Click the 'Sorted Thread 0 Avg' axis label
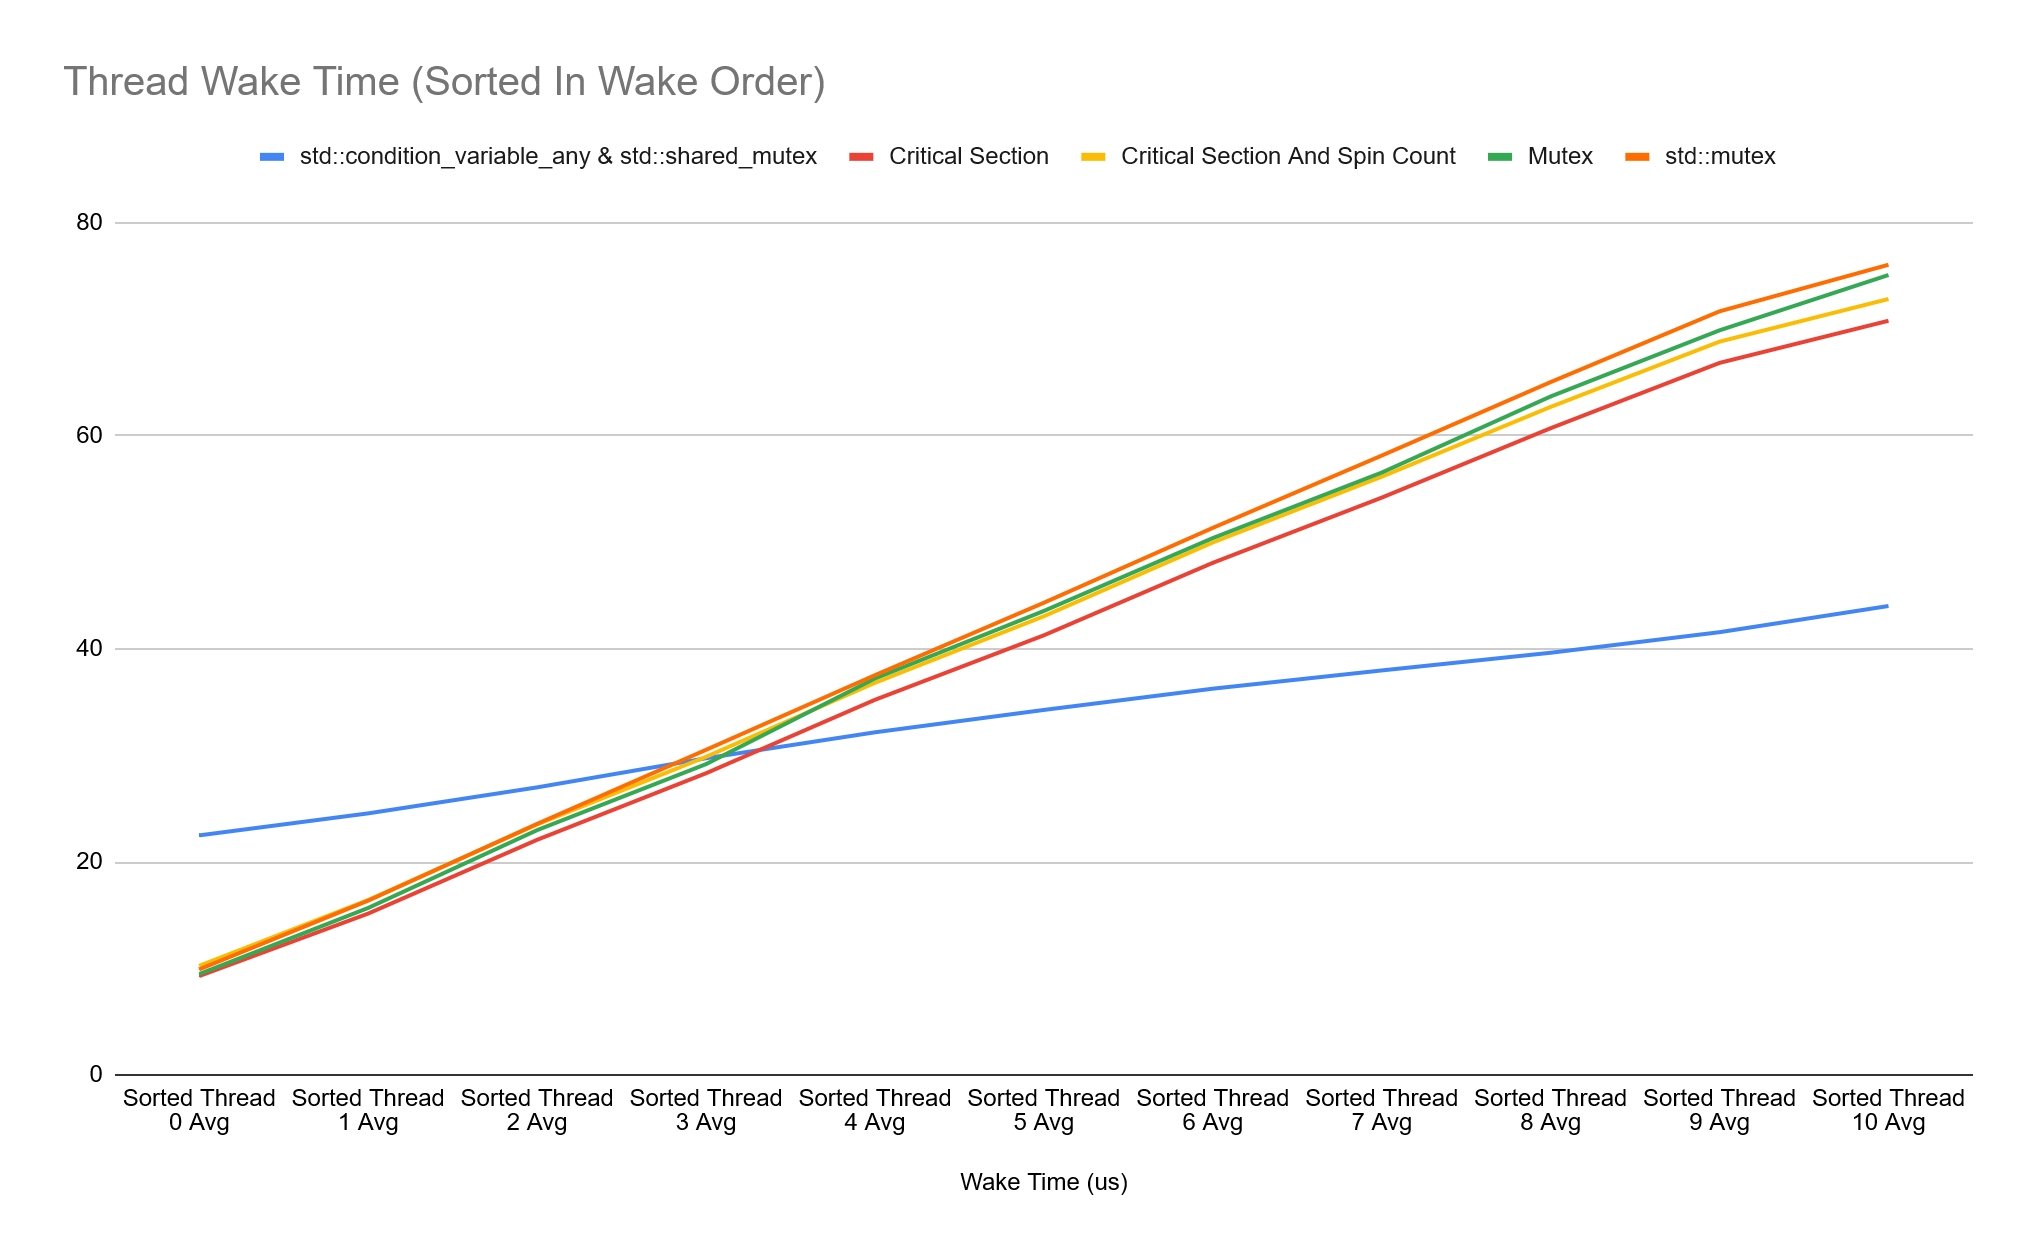The width and height of the screenshot is (2036, 1258). [x=199, y=1110]
